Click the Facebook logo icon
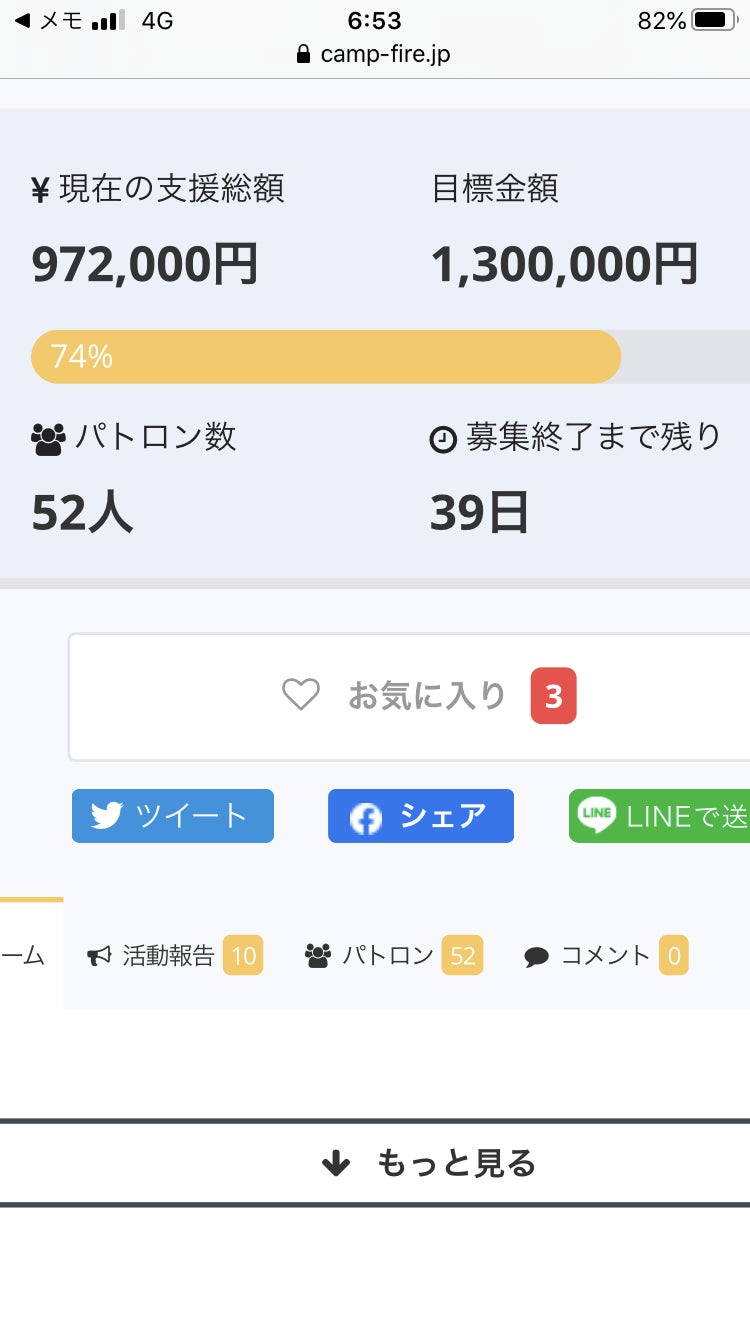Image resolution: width=750 pixels, height=1334 pixels. click(366, 818)
